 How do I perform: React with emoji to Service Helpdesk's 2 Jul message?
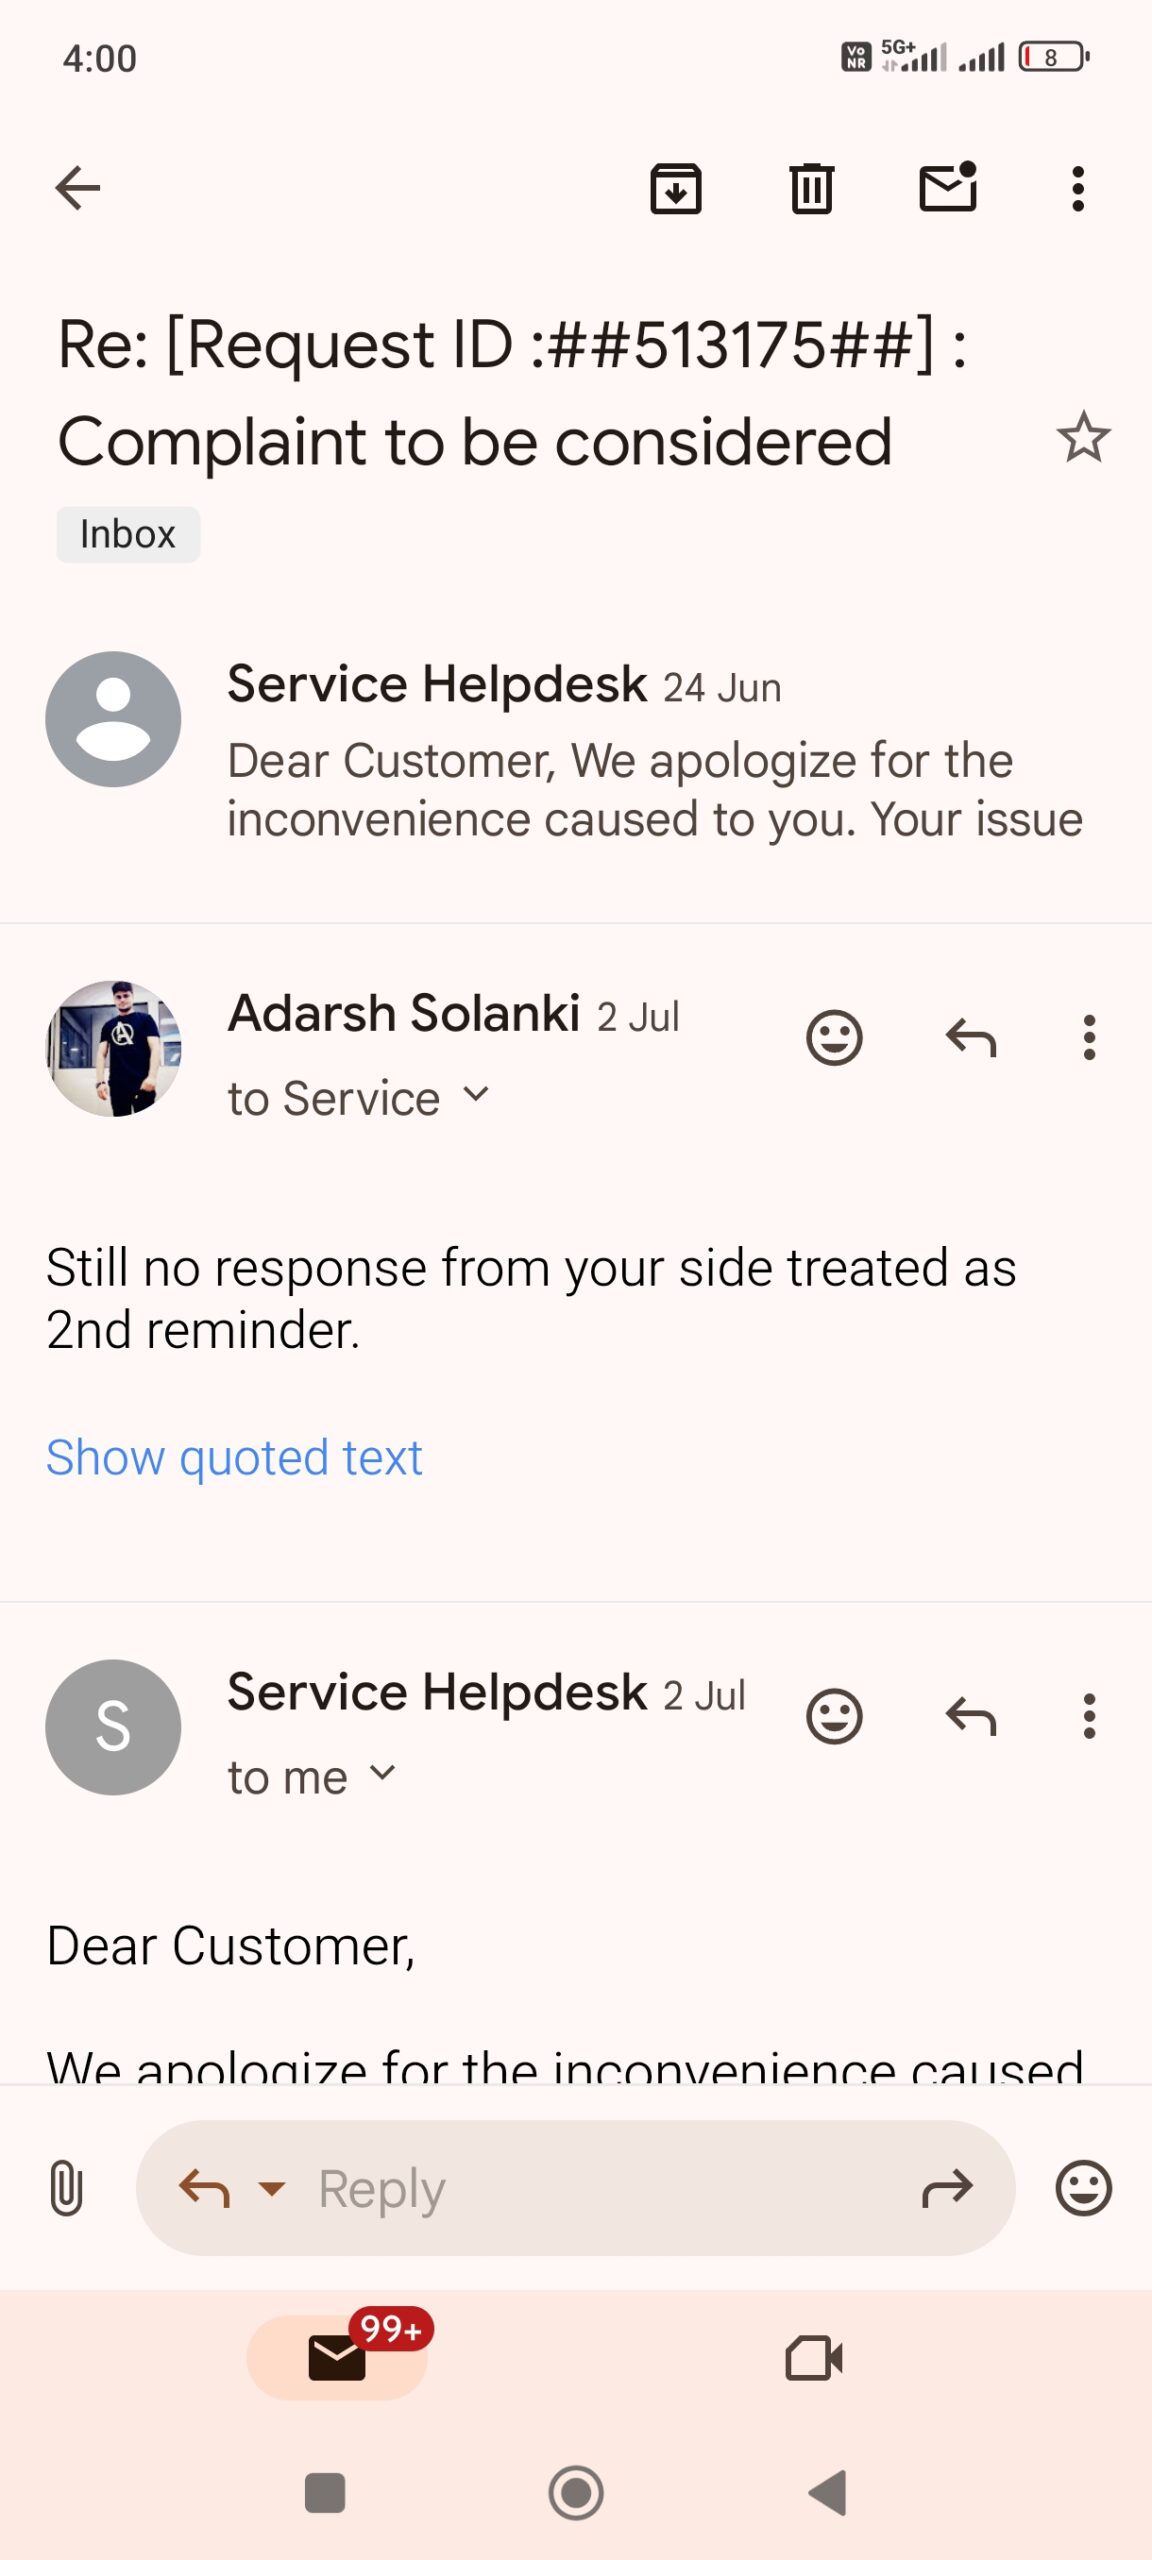click(x=834, y=1717)
